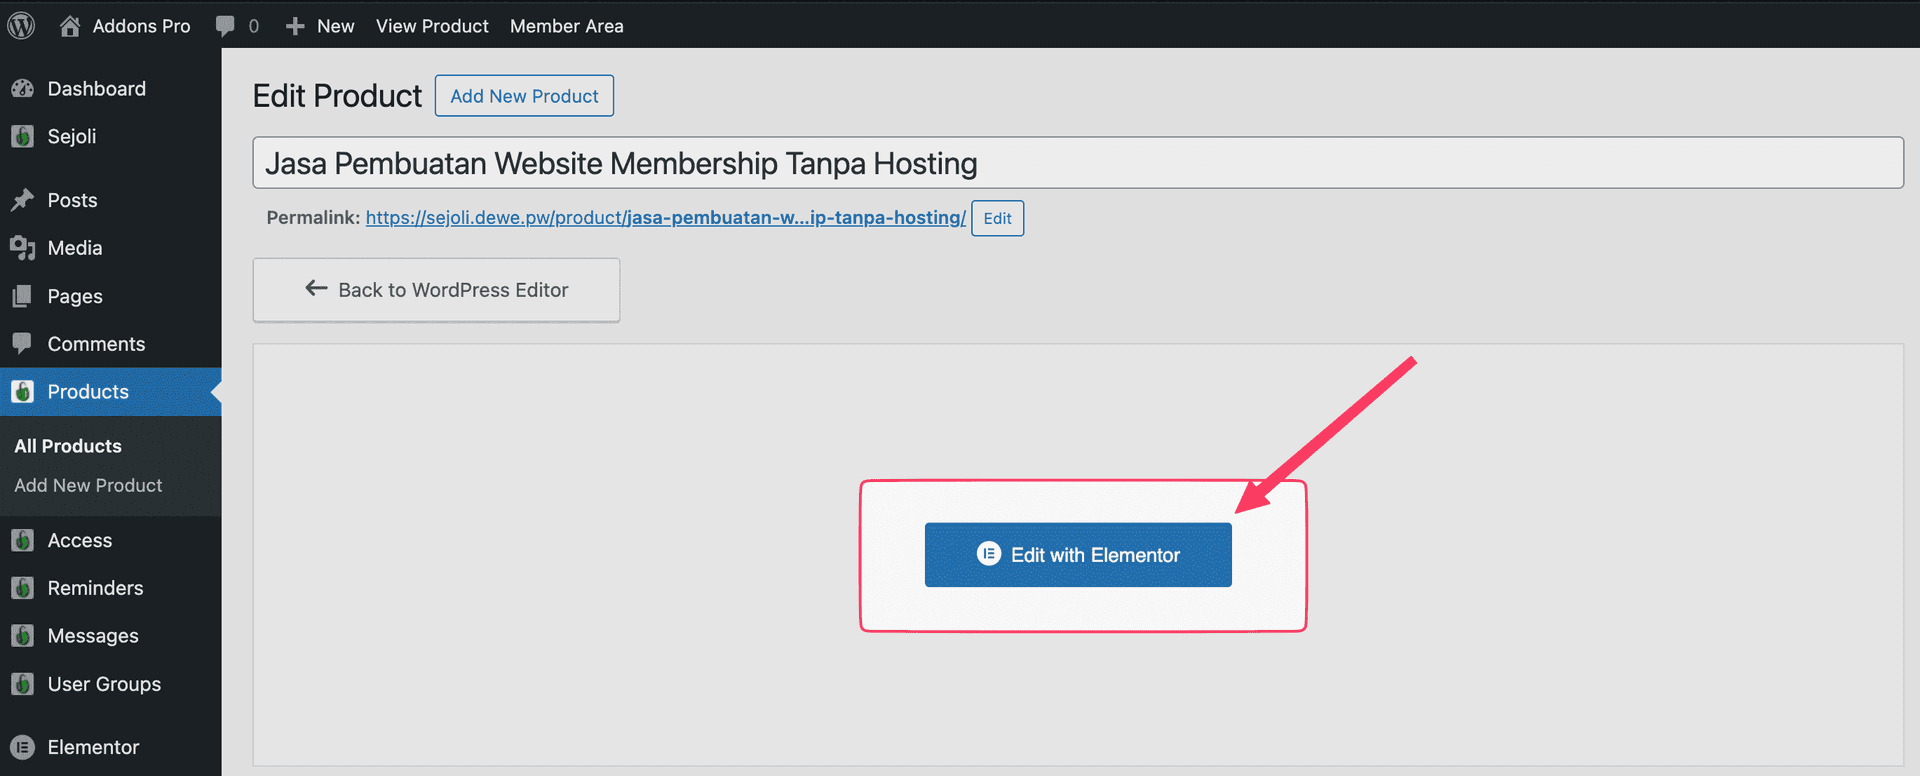The width and height of the screenshot is (1920, 776).
Task: Click the permalink Edit button
Action: [997, 219]
